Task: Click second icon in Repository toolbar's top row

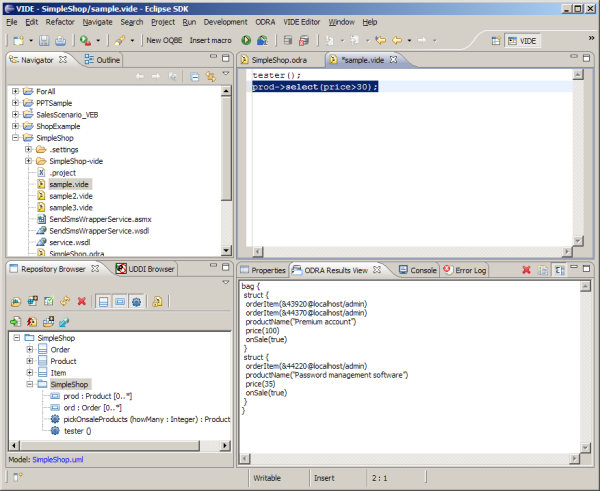Action: pyautogui.click(x=32, y=302)
